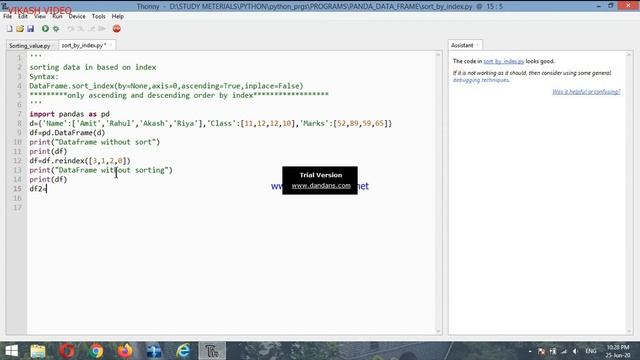This screenshot has height=360, width=640.
Task: Save the file with the floppy disk icon
Action: 31,29
